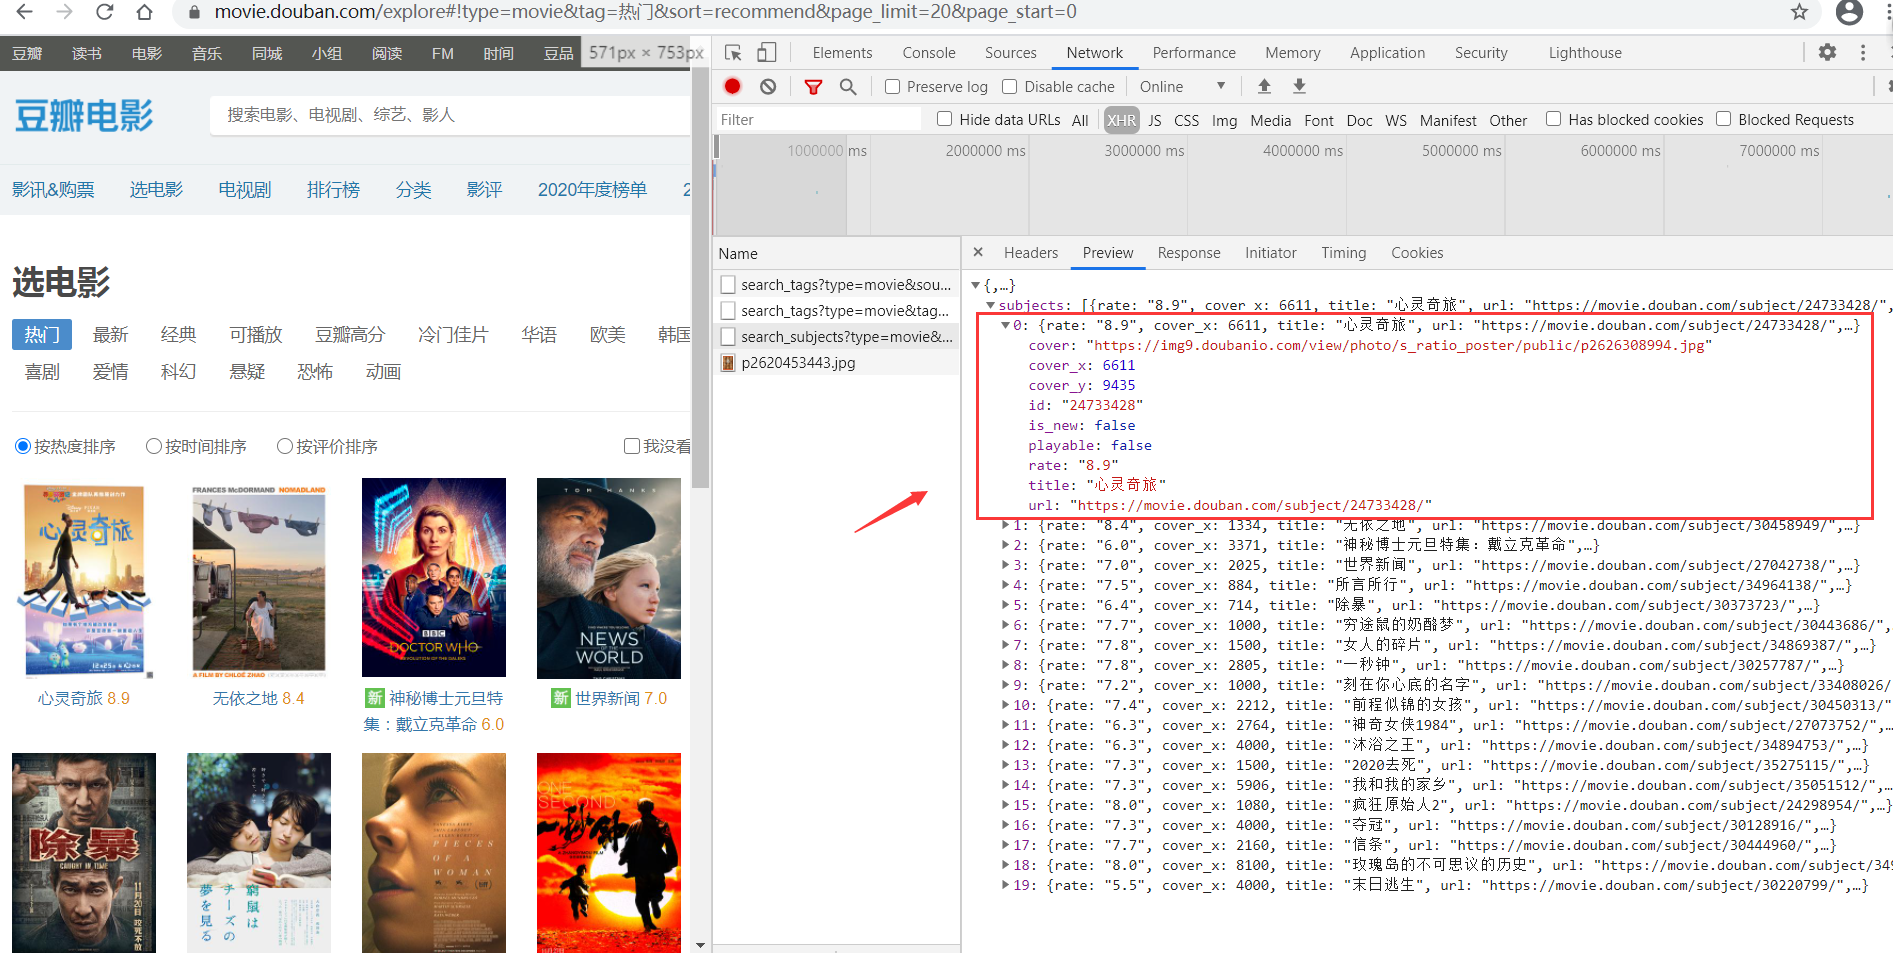Expand subject item 1 无依之地
Image resolution: width=1893 pixels, height=953 pixels.
(x=1006, y=525)
